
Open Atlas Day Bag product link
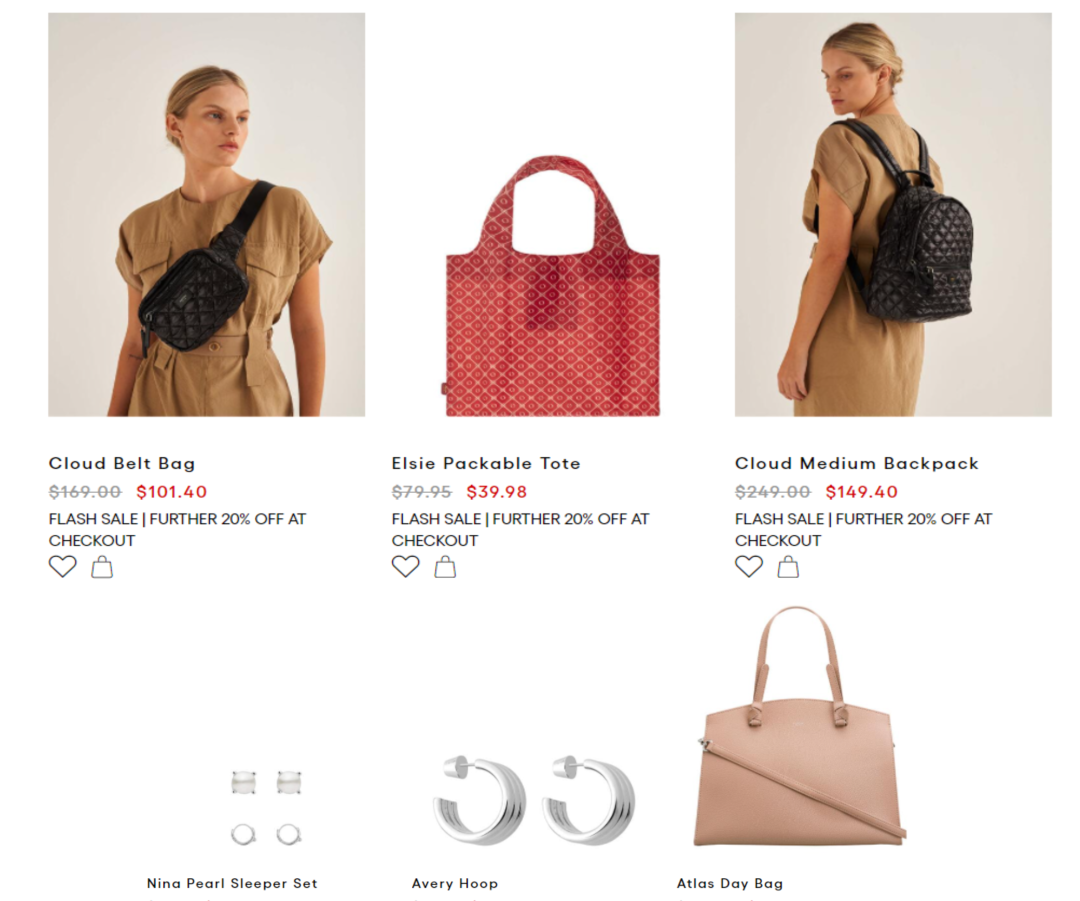click(x=730, y=883)
